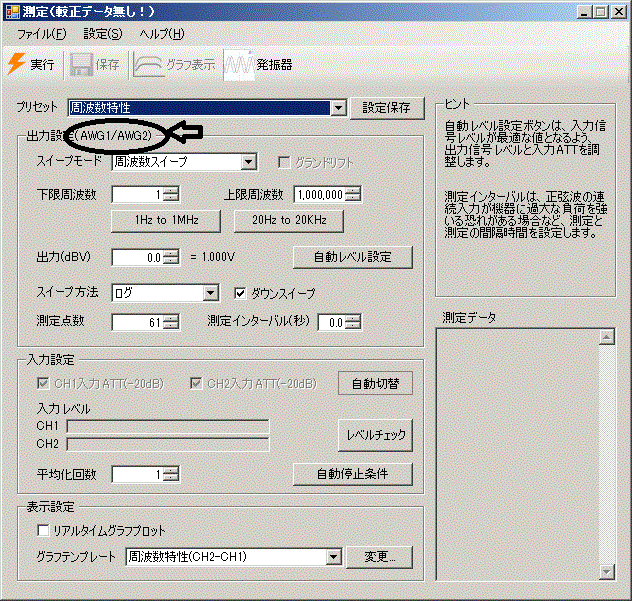Click the 出力(dBV) value field
The width and height of the screenshot is (632, 601).
coord(137,258)
